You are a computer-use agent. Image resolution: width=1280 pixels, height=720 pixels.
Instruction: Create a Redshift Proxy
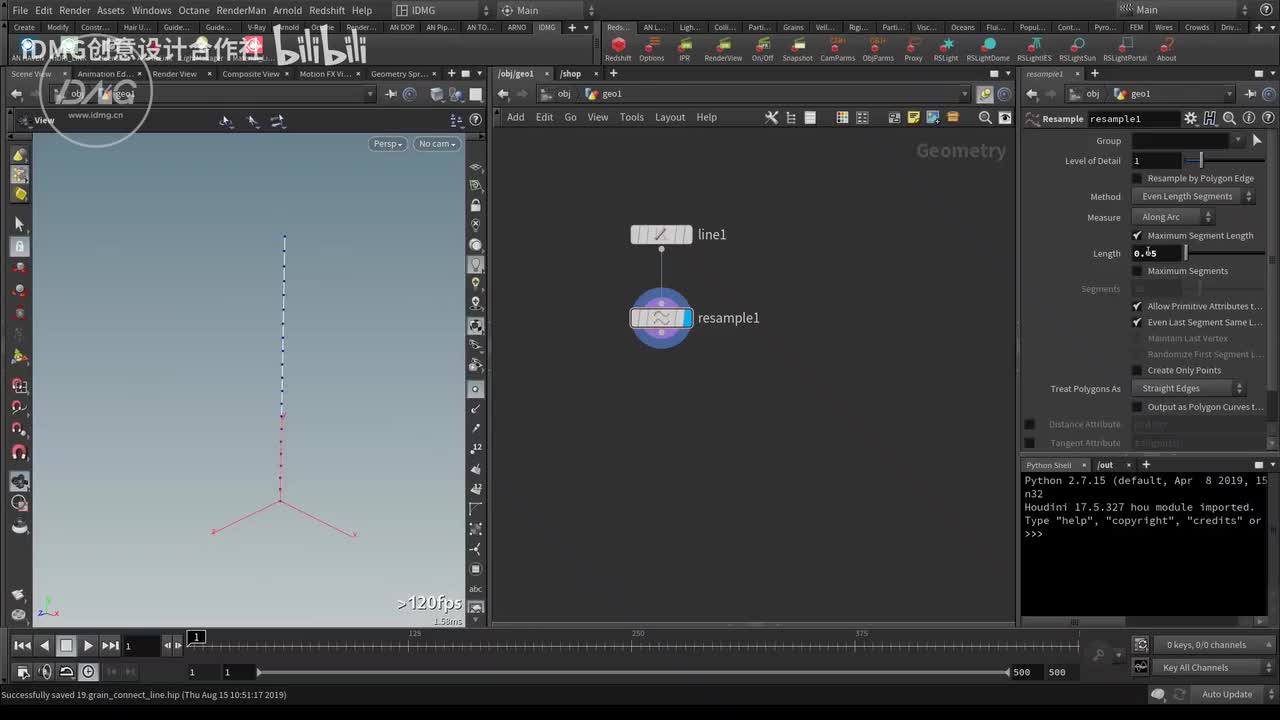click(913, 50)
